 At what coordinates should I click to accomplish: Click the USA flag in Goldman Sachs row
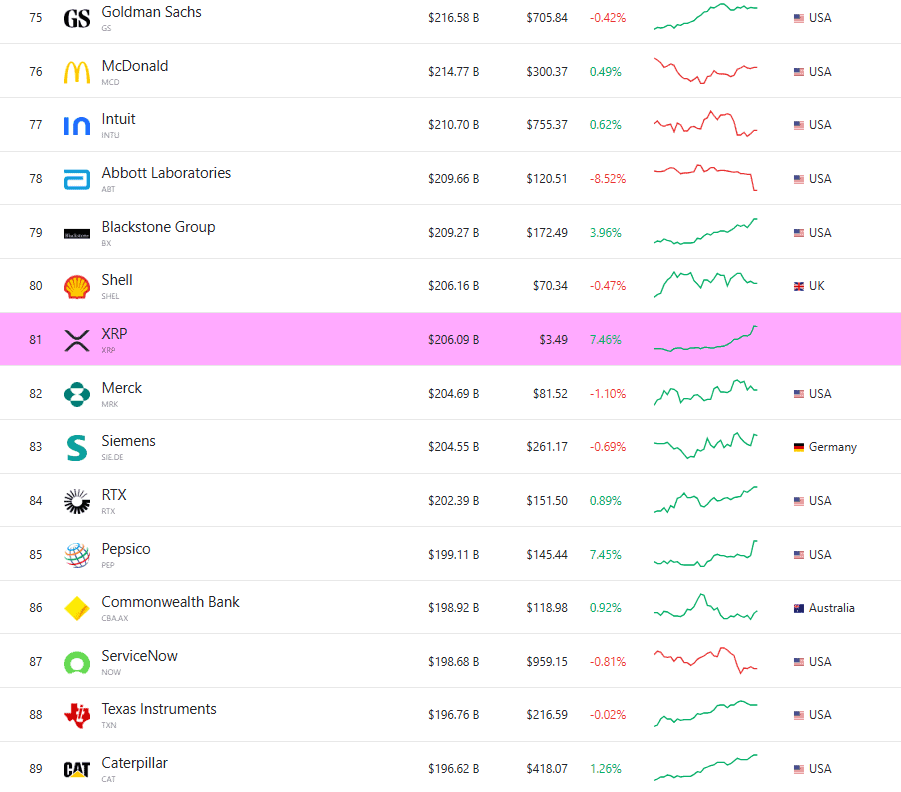[x=799, y=18]
